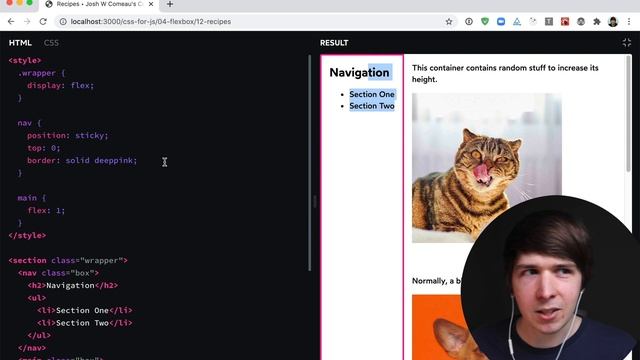Image resolution: width=640 pixels, height=360 pixels.
Task: Click the "main {" selector line
Action: click(x=32, y=198)
